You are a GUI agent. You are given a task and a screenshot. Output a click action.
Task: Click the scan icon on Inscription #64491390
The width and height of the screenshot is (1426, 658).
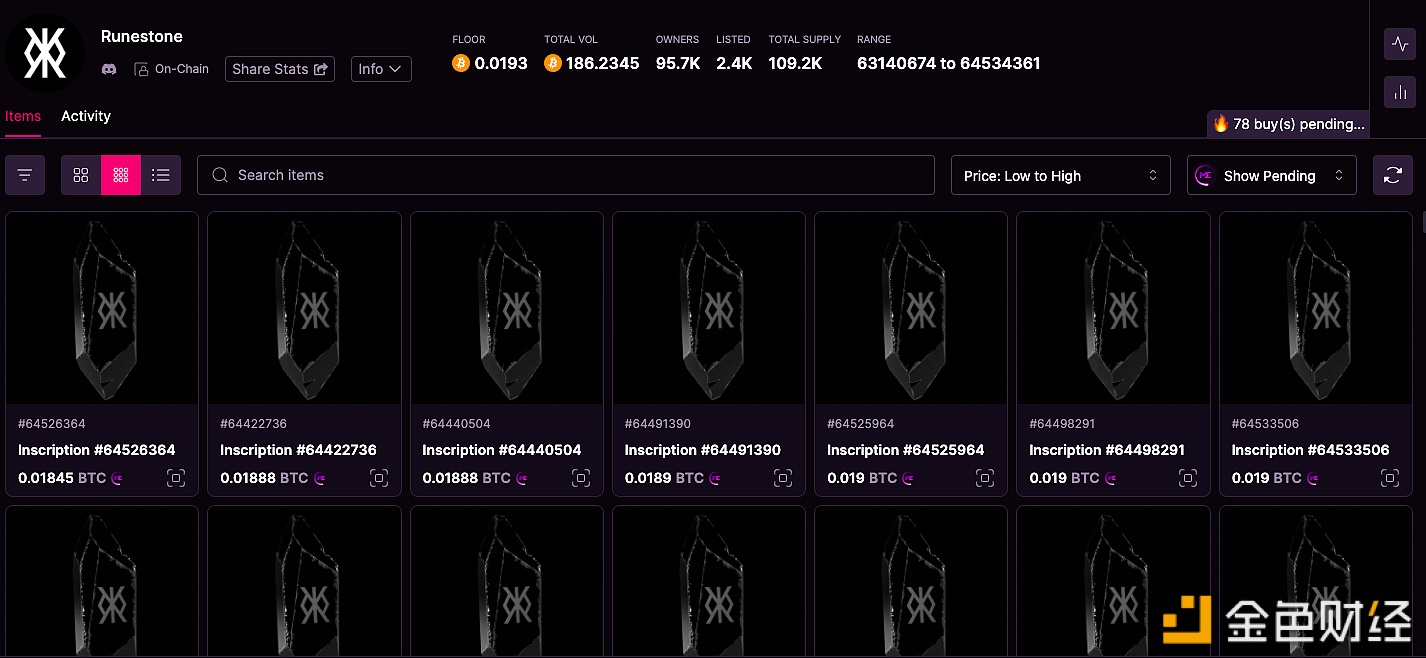[x=783, y=478]
